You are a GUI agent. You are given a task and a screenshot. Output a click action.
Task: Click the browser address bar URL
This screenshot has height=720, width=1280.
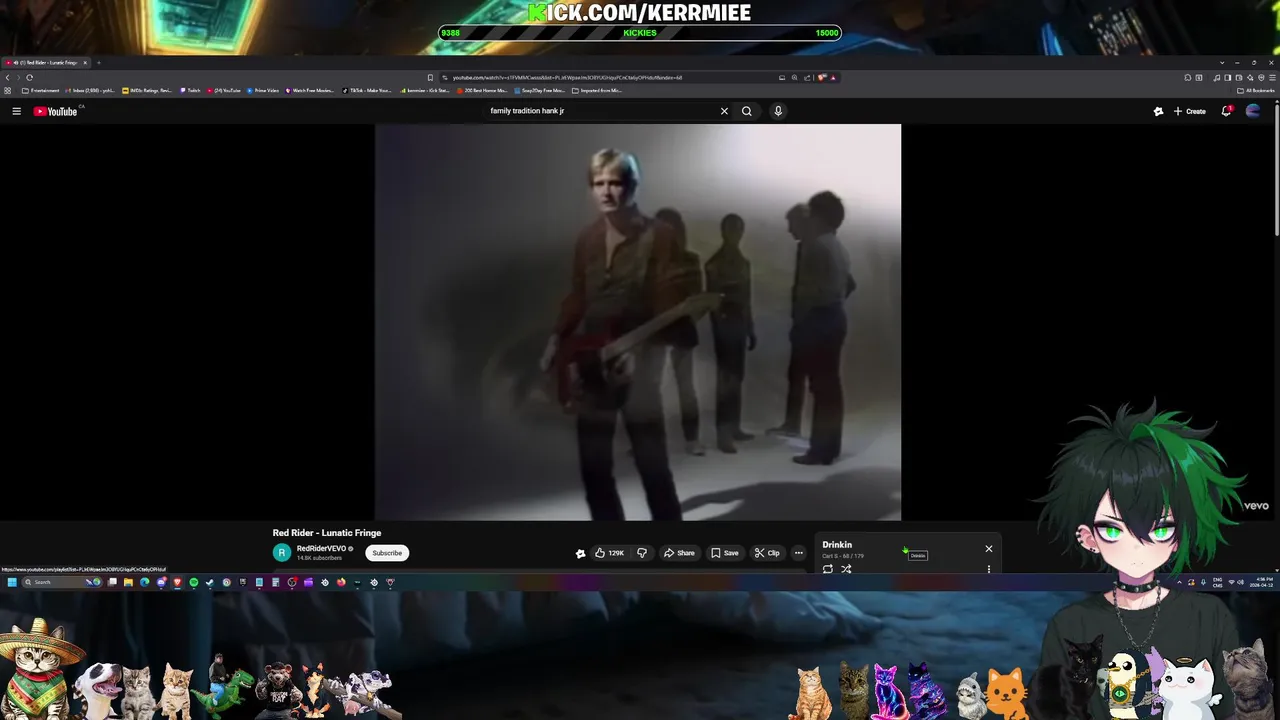click(566, 77)
